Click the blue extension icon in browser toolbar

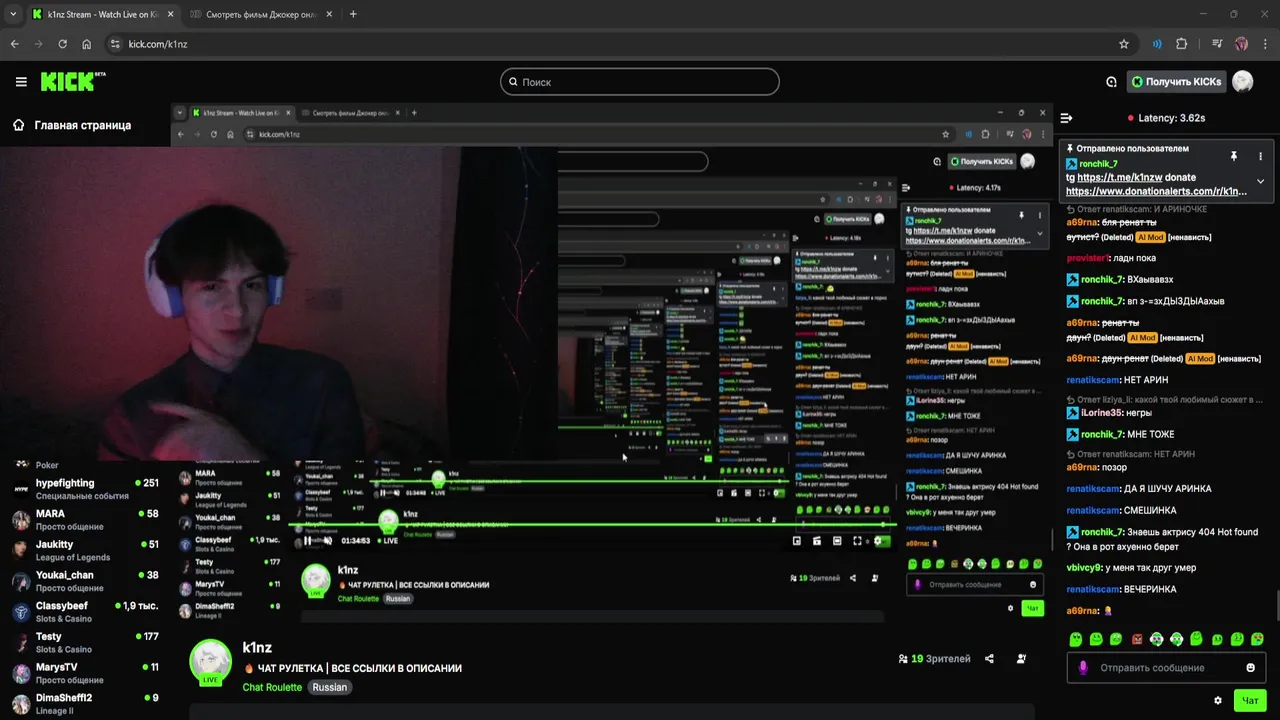[1157, 44]
